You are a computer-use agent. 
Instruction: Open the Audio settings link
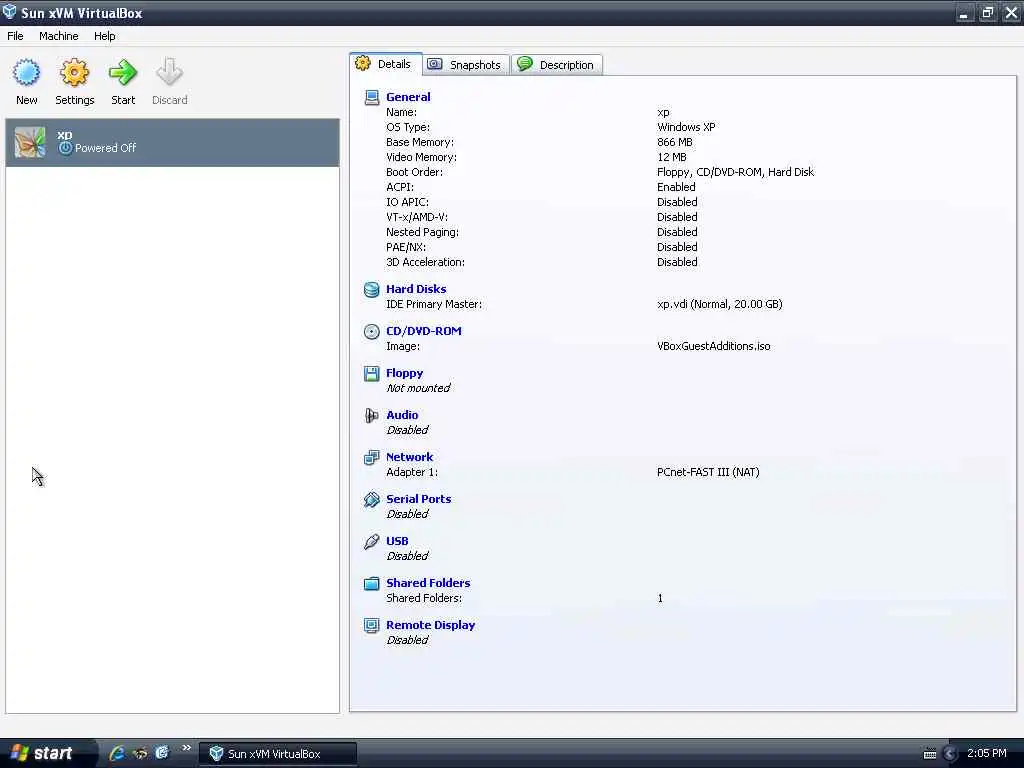[402, 415]
